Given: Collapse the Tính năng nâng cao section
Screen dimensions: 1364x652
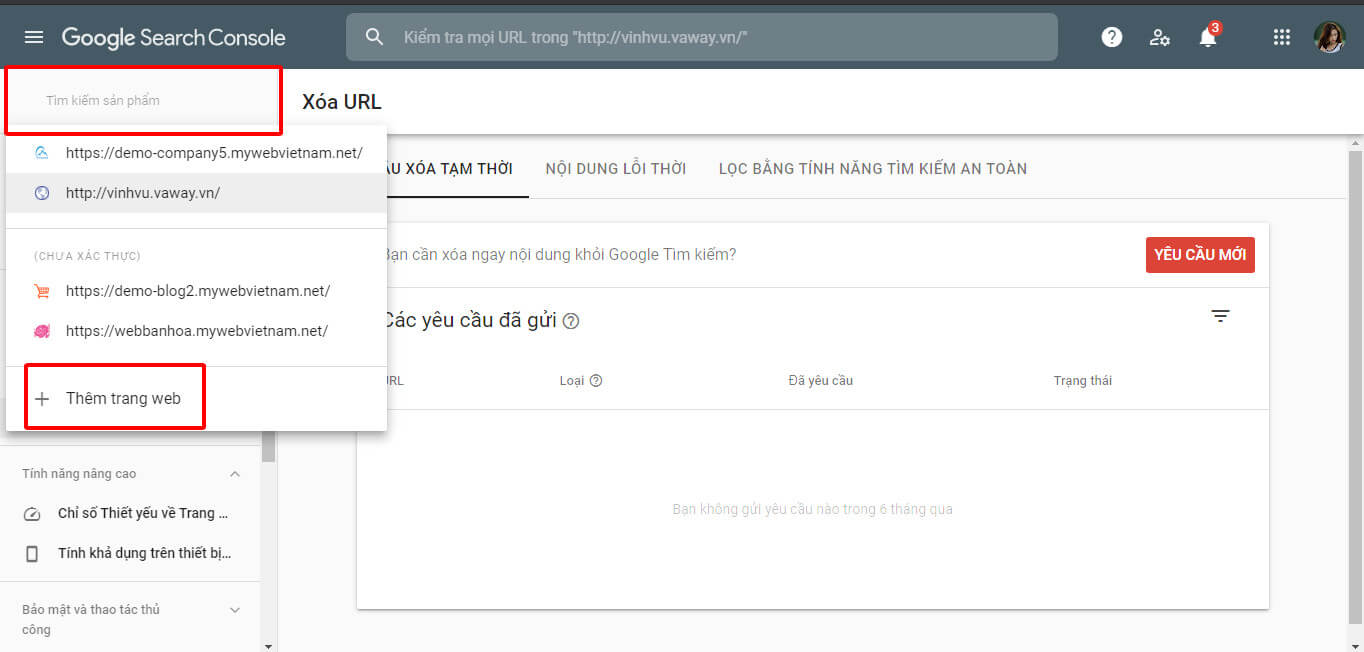Looking at the screenshot, I should [235, 474].
